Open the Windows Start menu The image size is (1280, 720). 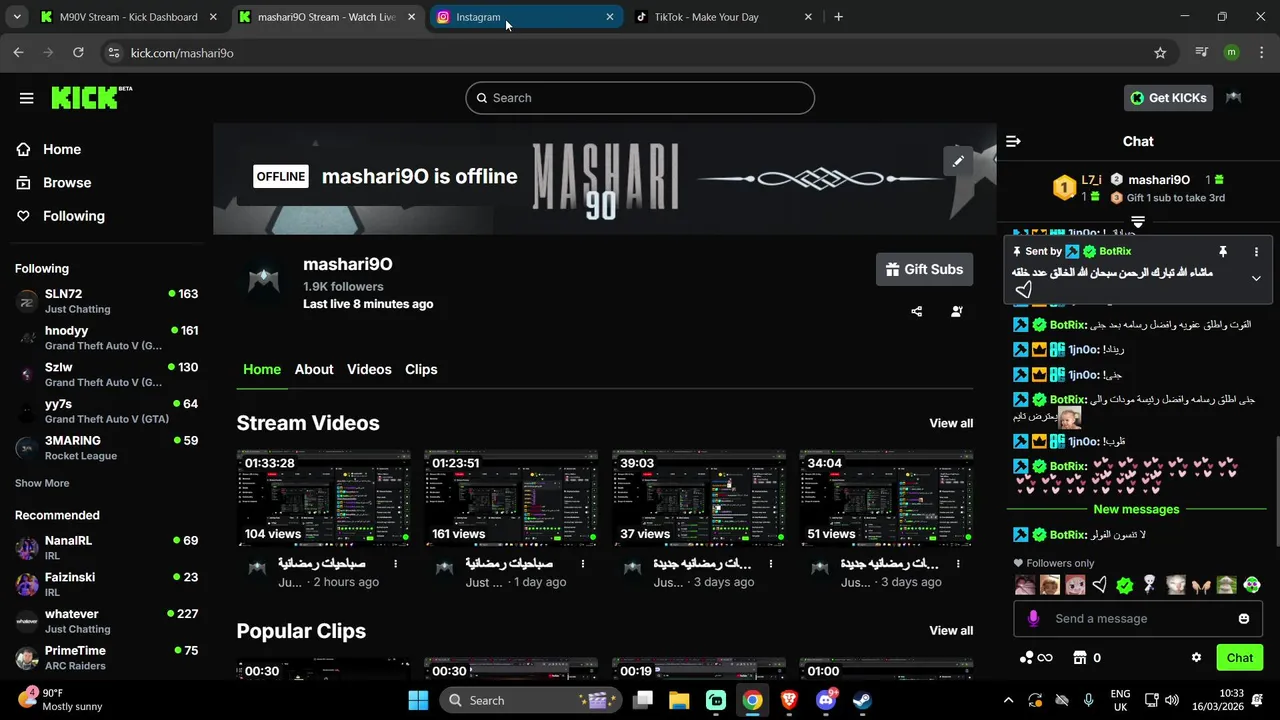pyautogui.click(x=418, y=700)
